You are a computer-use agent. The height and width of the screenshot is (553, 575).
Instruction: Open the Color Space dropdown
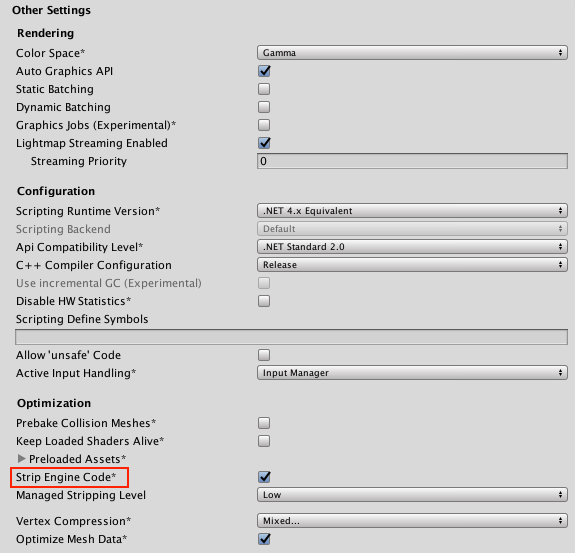click(412, 53)
